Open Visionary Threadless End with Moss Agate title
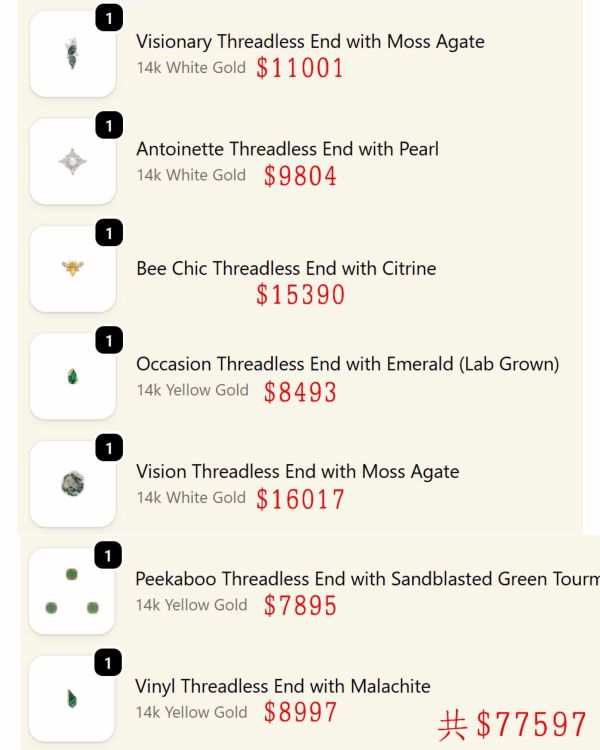The width and height of the screenshot is (600, 750). pos(310,41)
